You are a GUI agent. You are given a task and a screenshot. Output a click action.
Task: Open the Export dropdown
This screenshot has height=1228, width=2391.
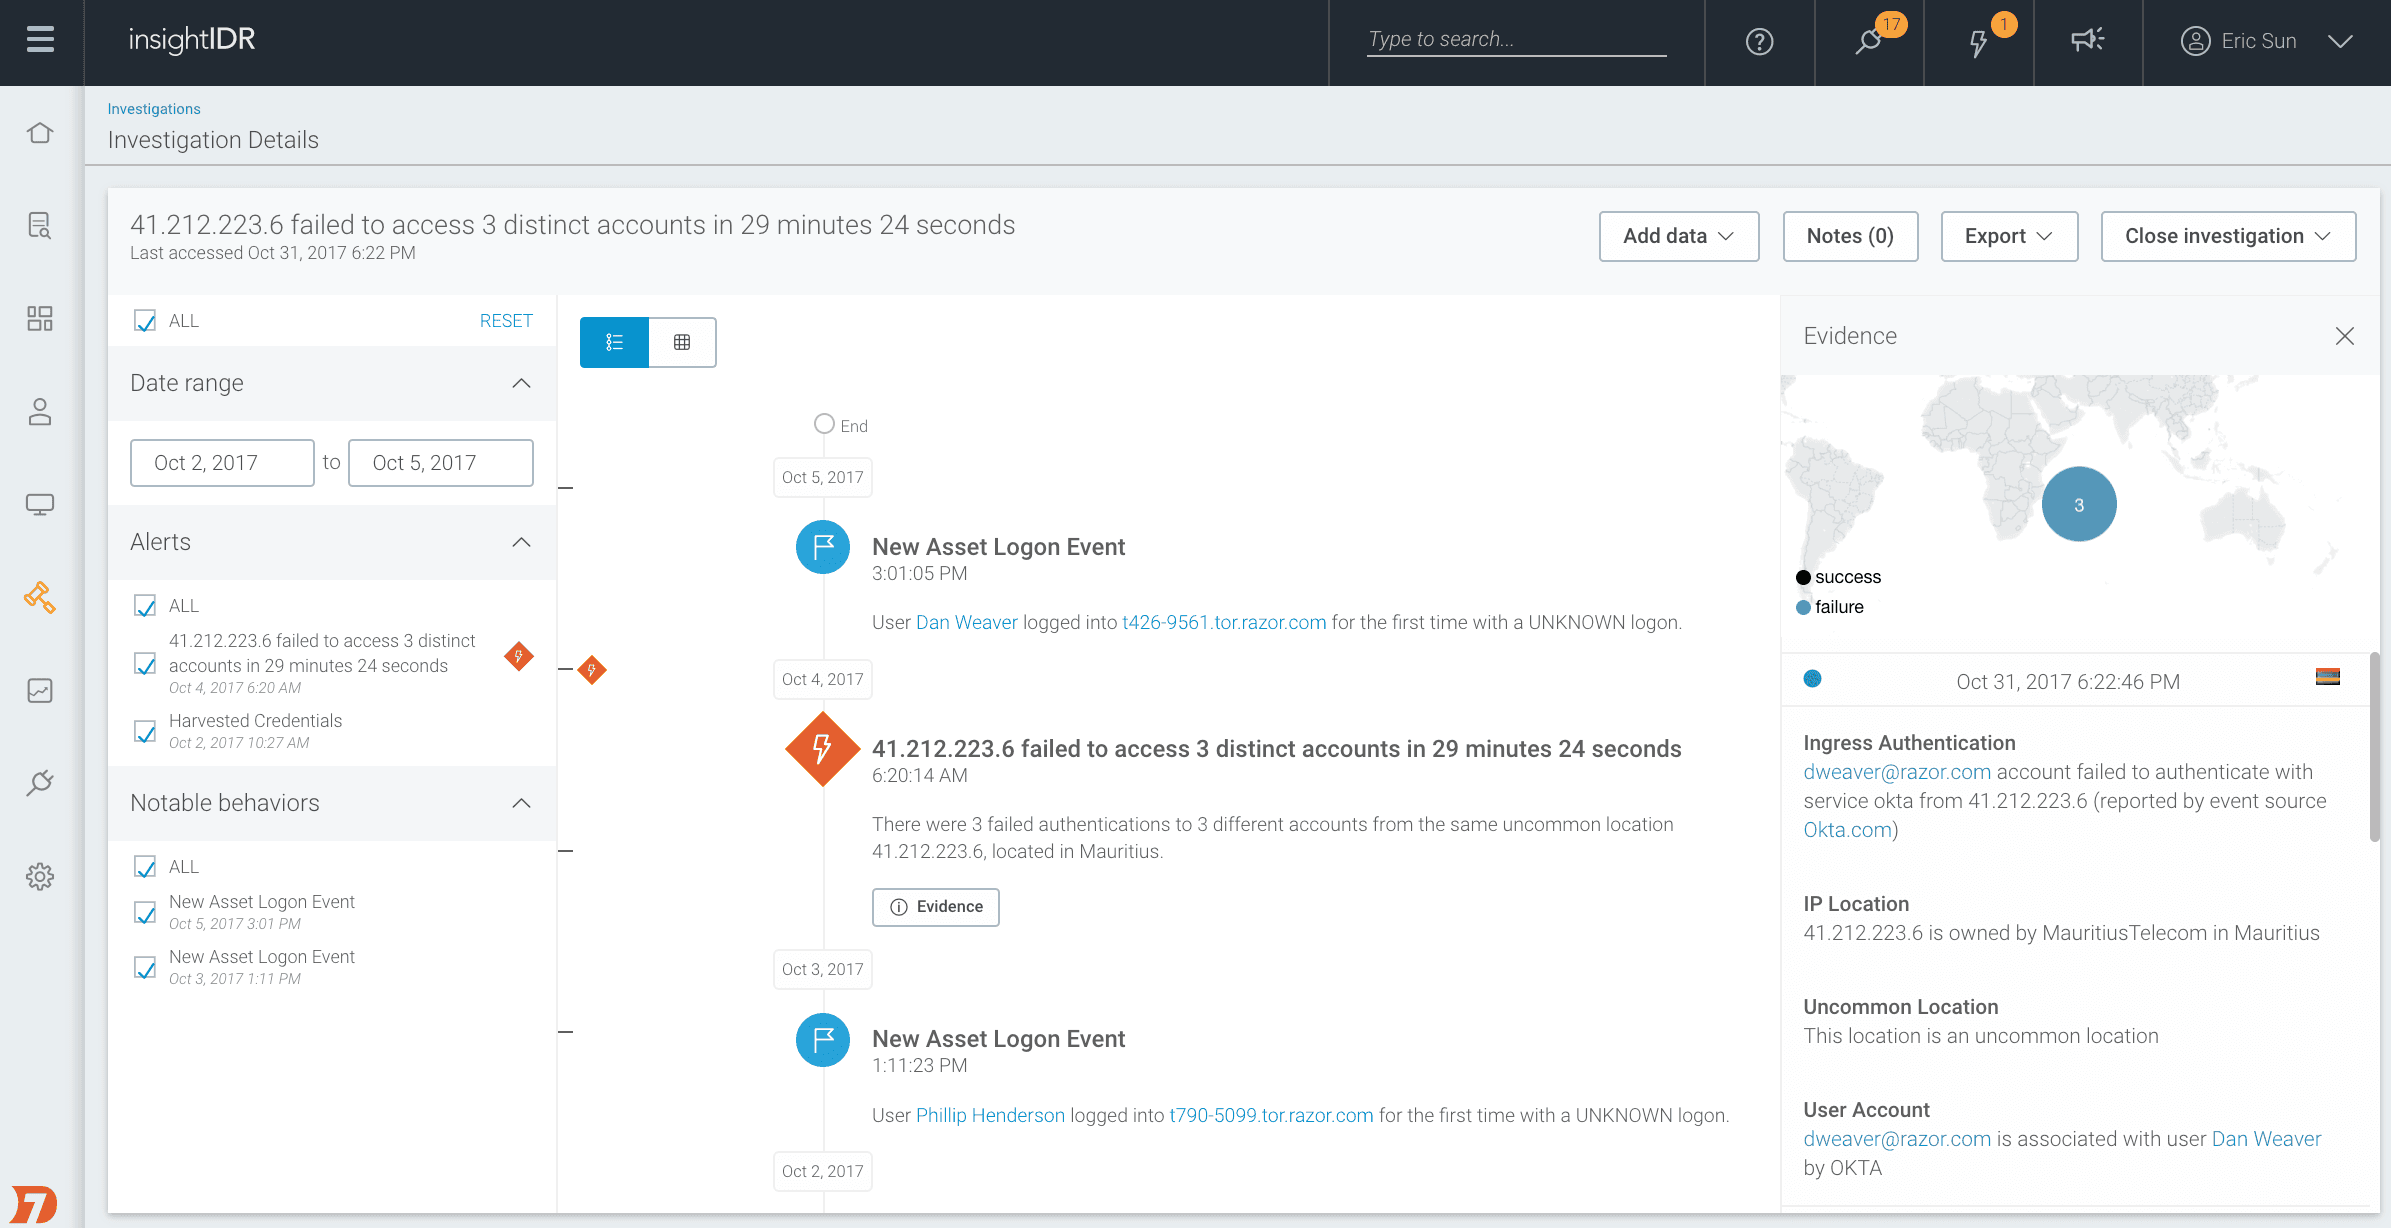[2009, 236]
